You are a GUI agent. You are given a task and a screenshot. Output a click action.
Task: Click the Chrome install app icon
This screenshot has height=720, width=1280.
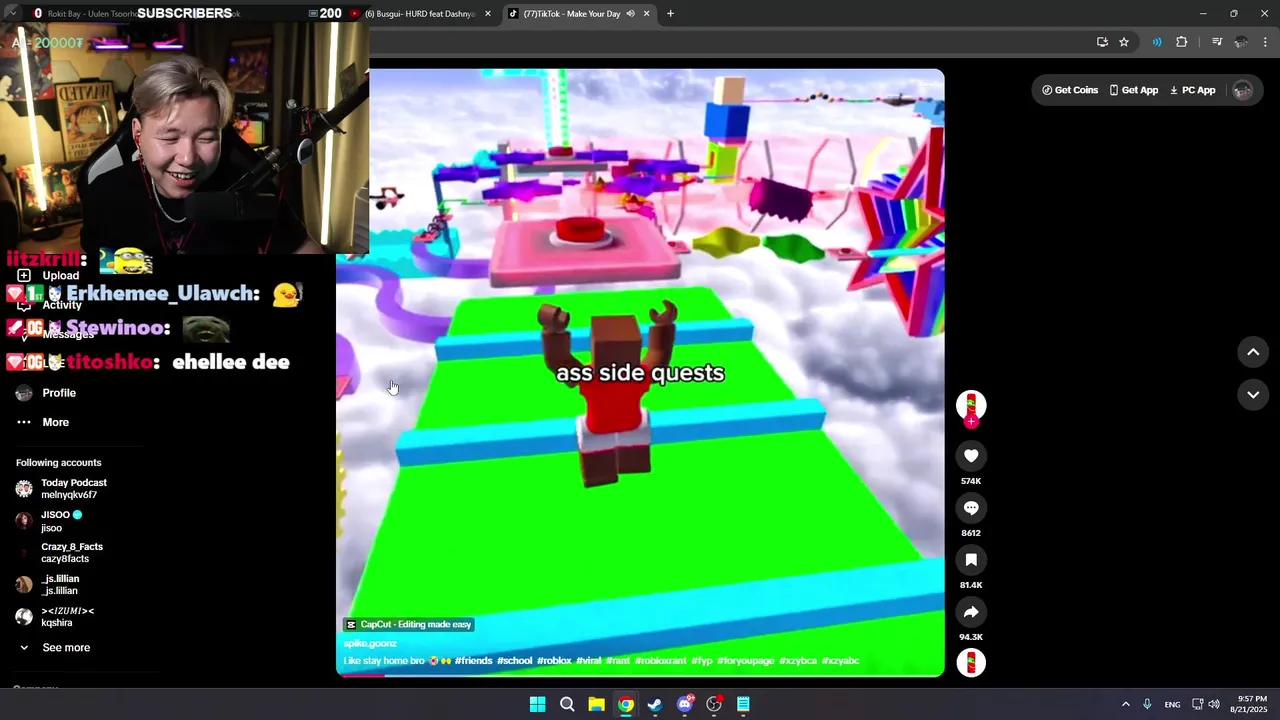point(1102,42)
